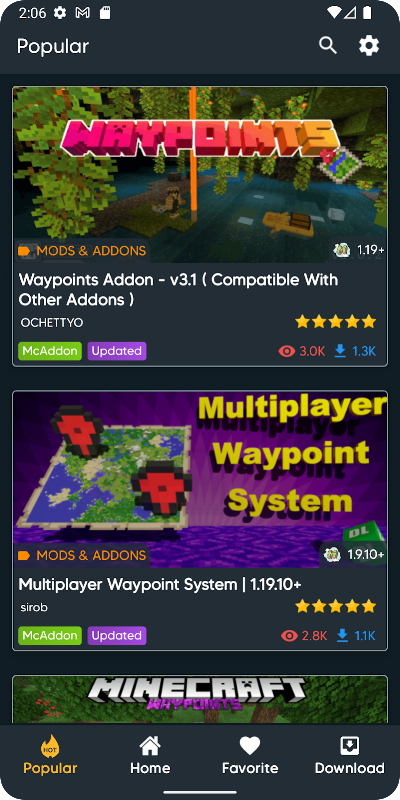Tap the five-star rating of sirob's addon
Screen dimensions: 400x800
coord(336,606)
